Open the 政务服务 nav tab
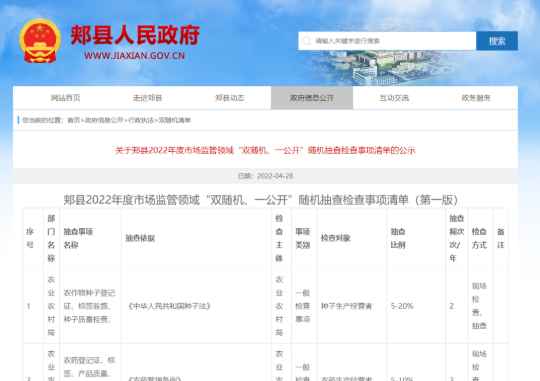The width and height of the screenshot is (540, 381). (x=476, y=98)
